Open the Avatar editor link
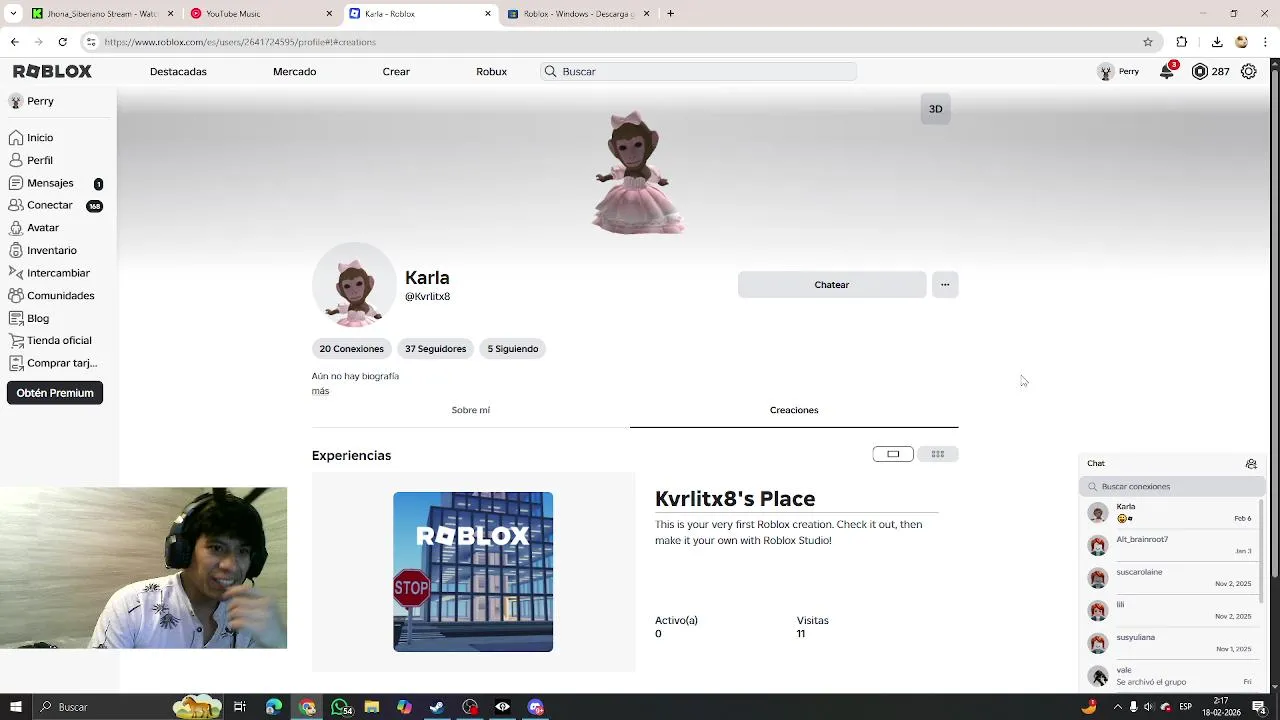 point(34,228)
